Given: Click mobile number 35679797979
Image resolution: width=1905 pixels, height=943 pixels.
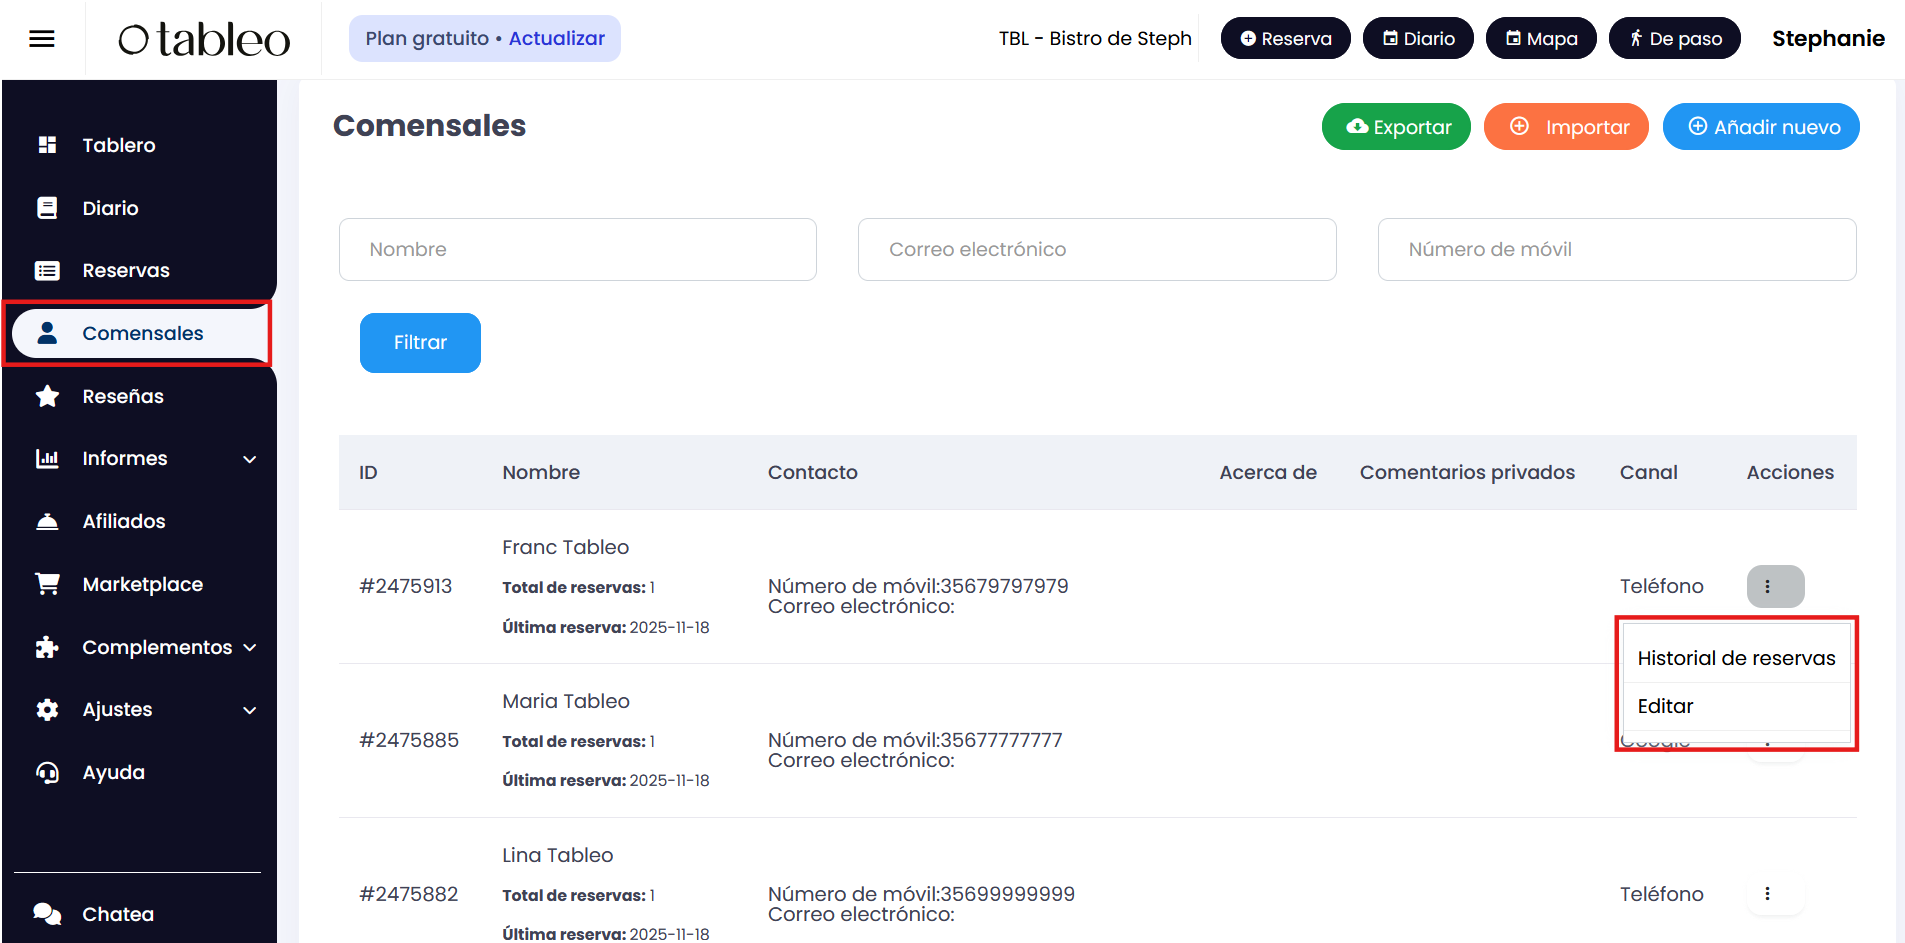Looking at the screenshot, I should [1004, 586].
